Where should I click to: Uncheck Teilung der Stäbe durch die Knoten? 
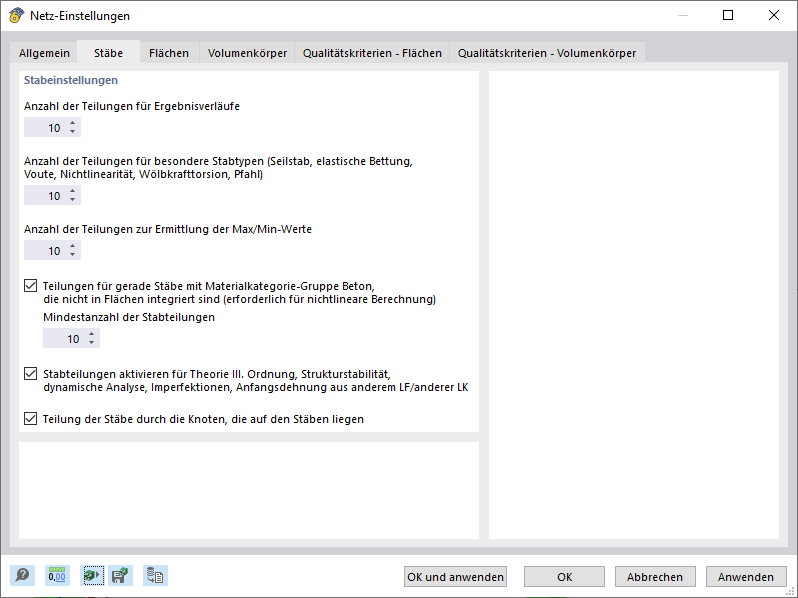pos(31,418)
